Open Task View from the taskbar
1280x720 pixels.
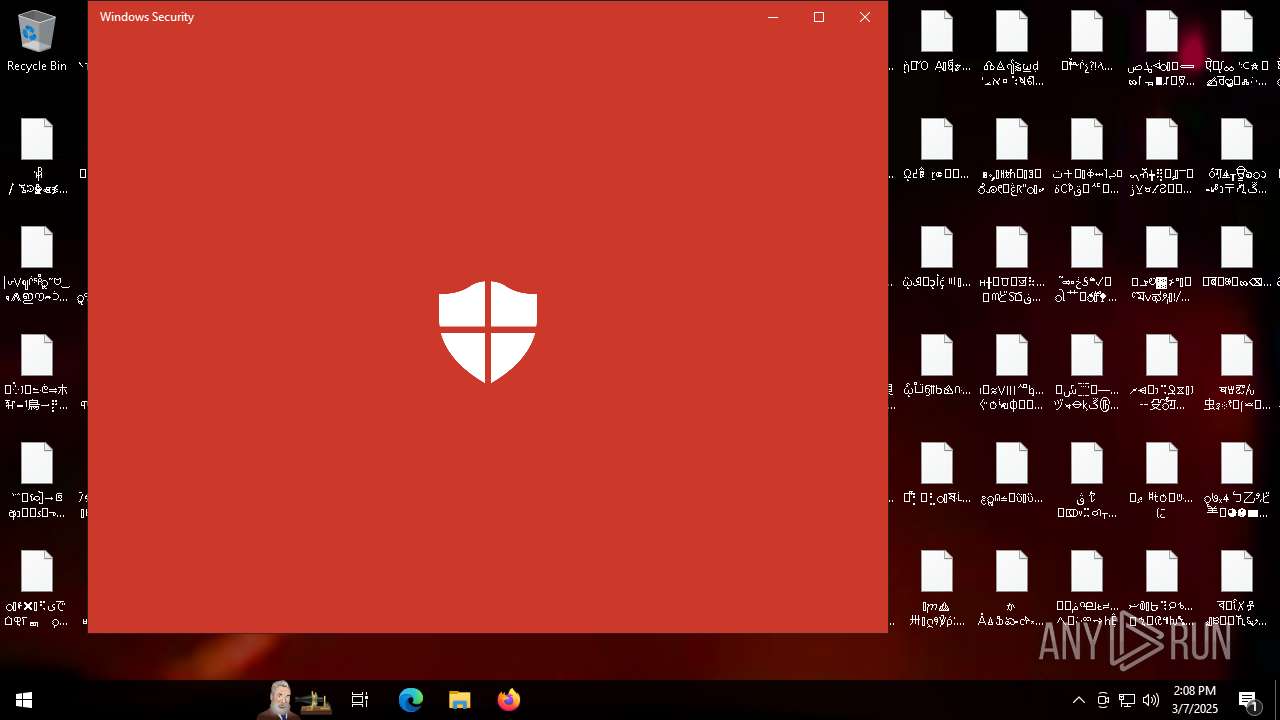tap(360, 700)
